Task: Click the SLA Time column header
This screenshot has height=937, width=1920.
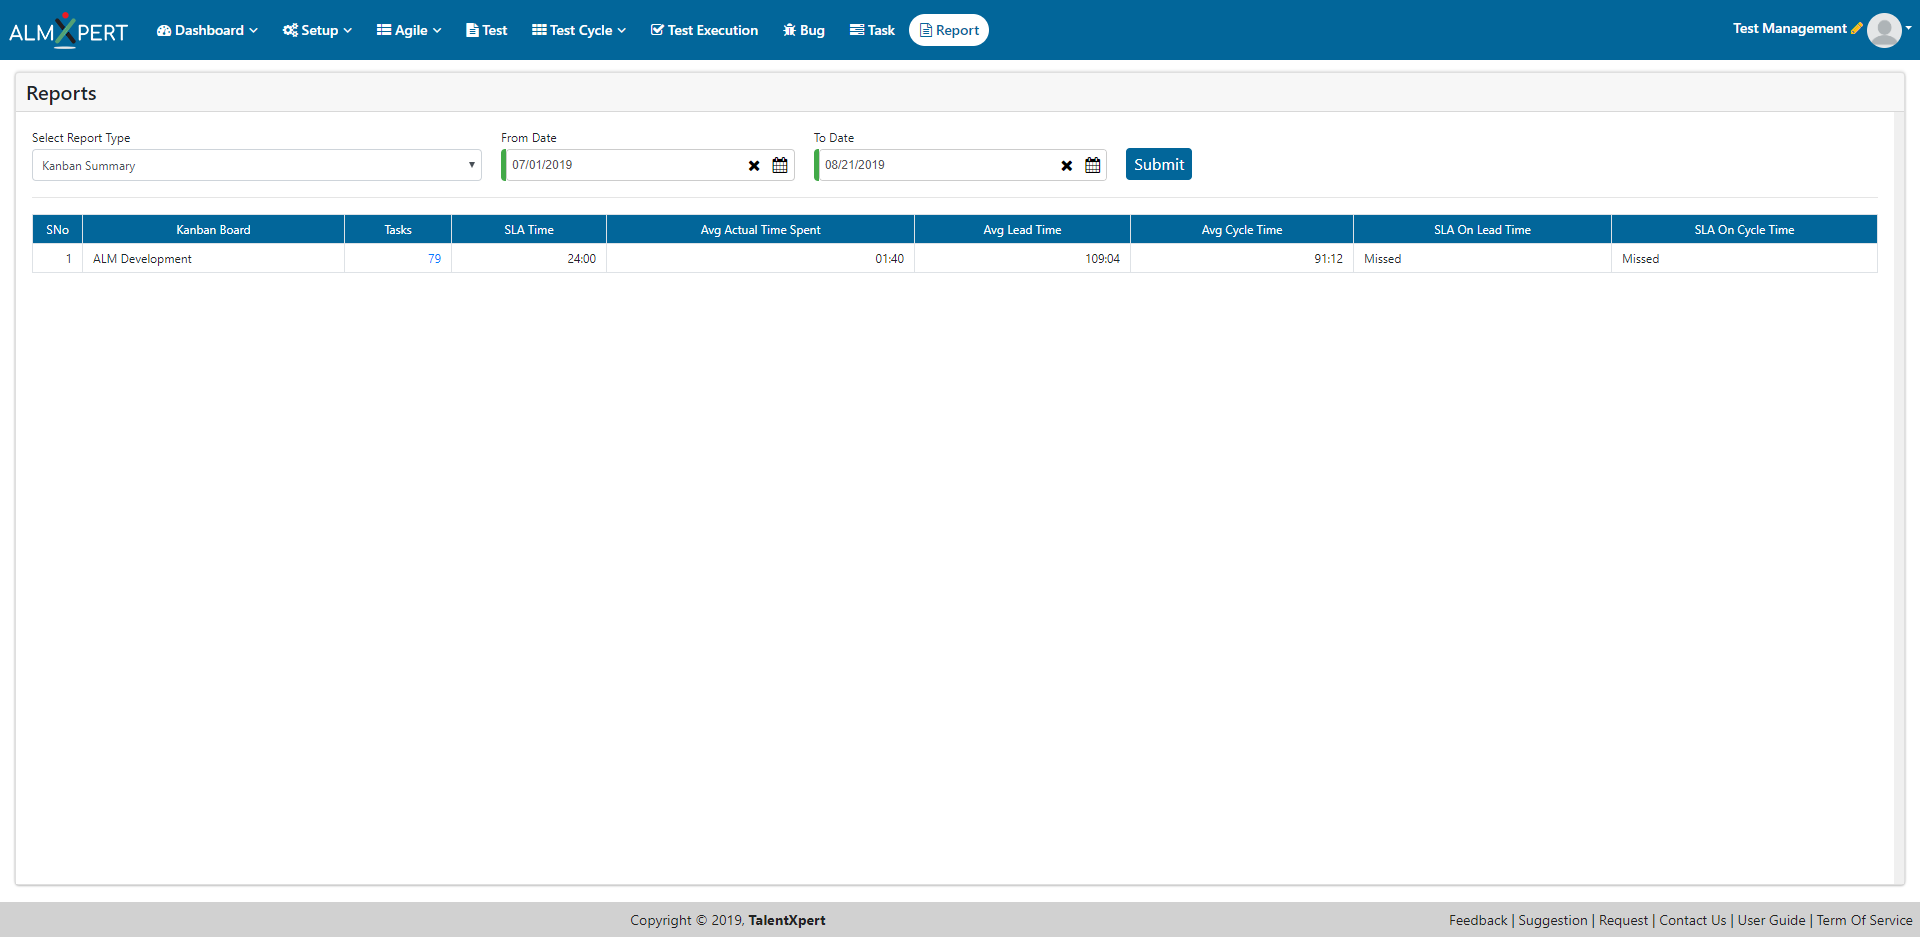Action: [529, 229]
